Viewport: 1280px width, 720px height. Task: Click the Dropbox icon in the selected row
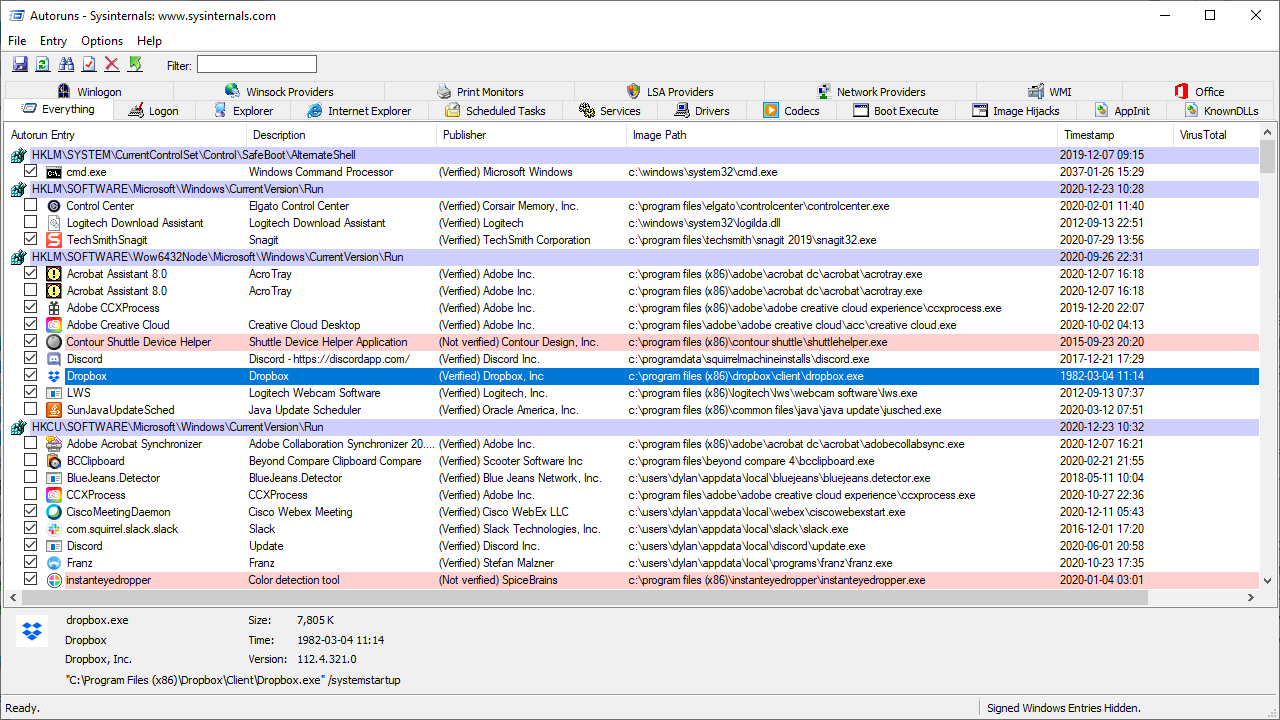(x=54, y=376)
